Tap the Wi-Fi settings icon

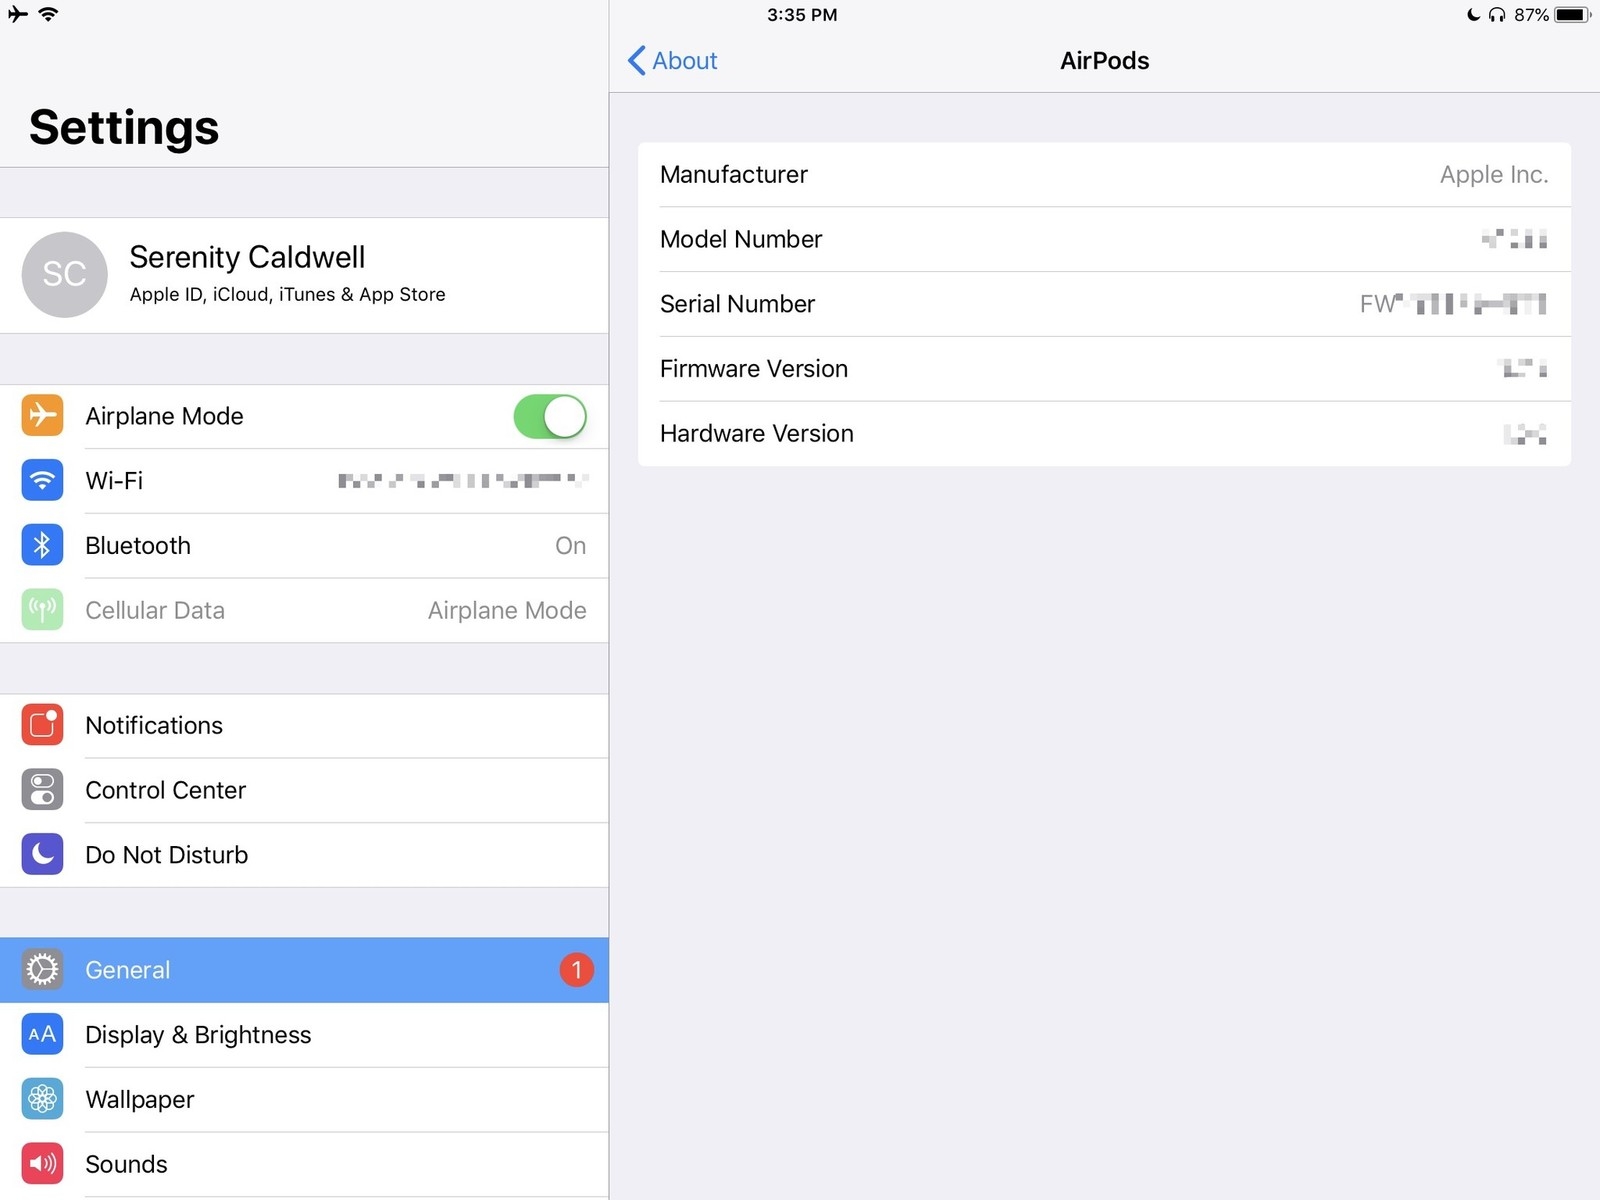pos(42,480)
